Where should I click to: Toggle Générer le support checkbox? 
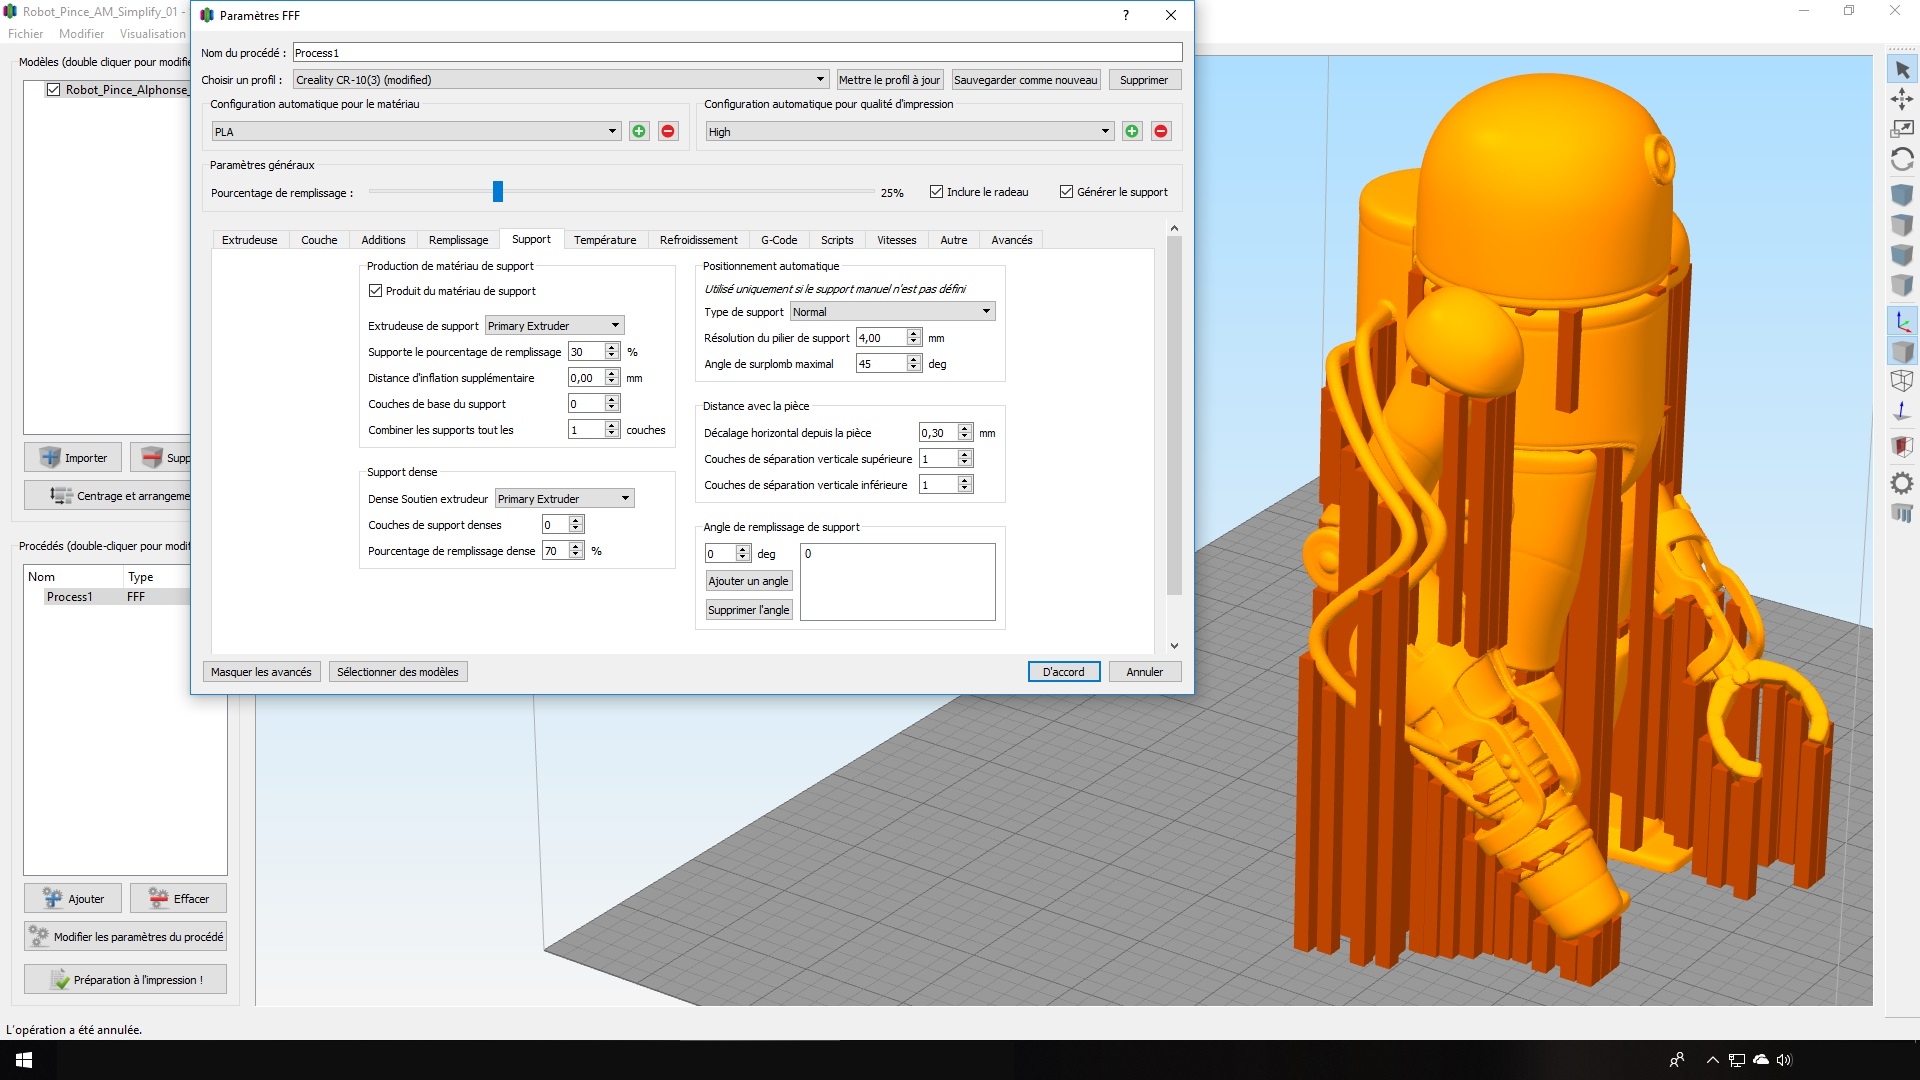[1066, 192]
